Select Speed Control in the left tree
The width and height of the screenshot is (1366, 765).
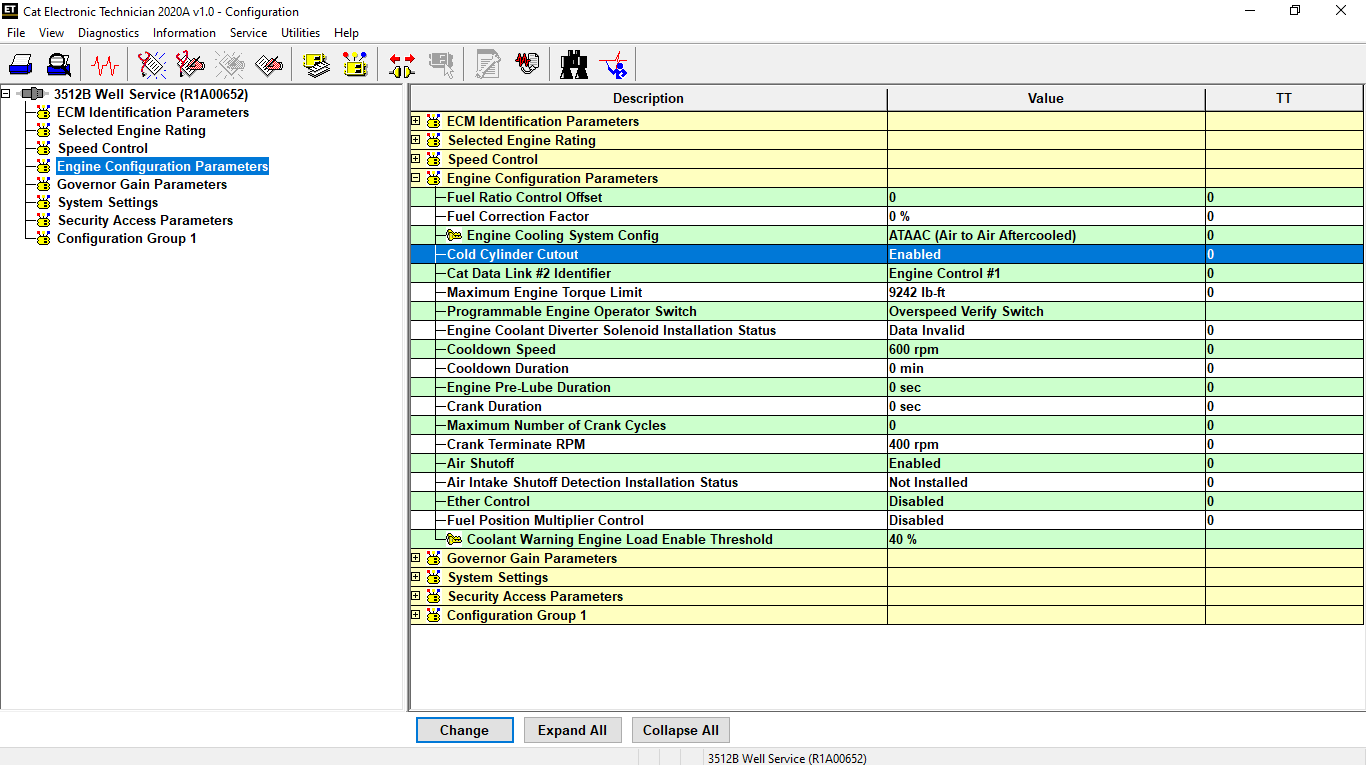[x=102, y=148]
